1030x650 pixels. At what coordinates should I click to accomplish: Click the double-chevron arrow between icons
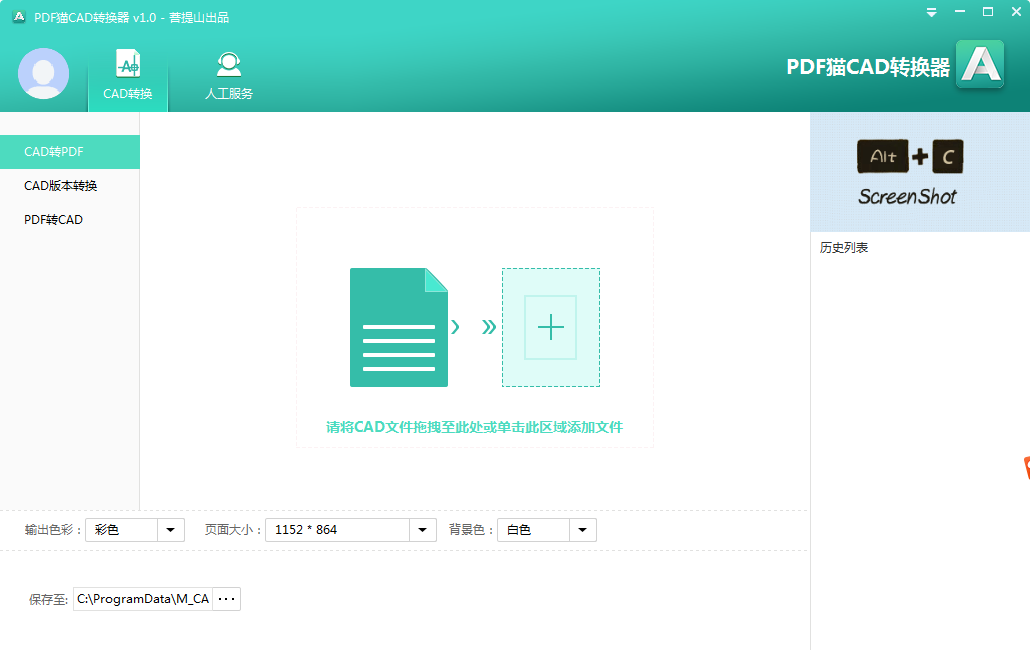click(x=488, y=326)
